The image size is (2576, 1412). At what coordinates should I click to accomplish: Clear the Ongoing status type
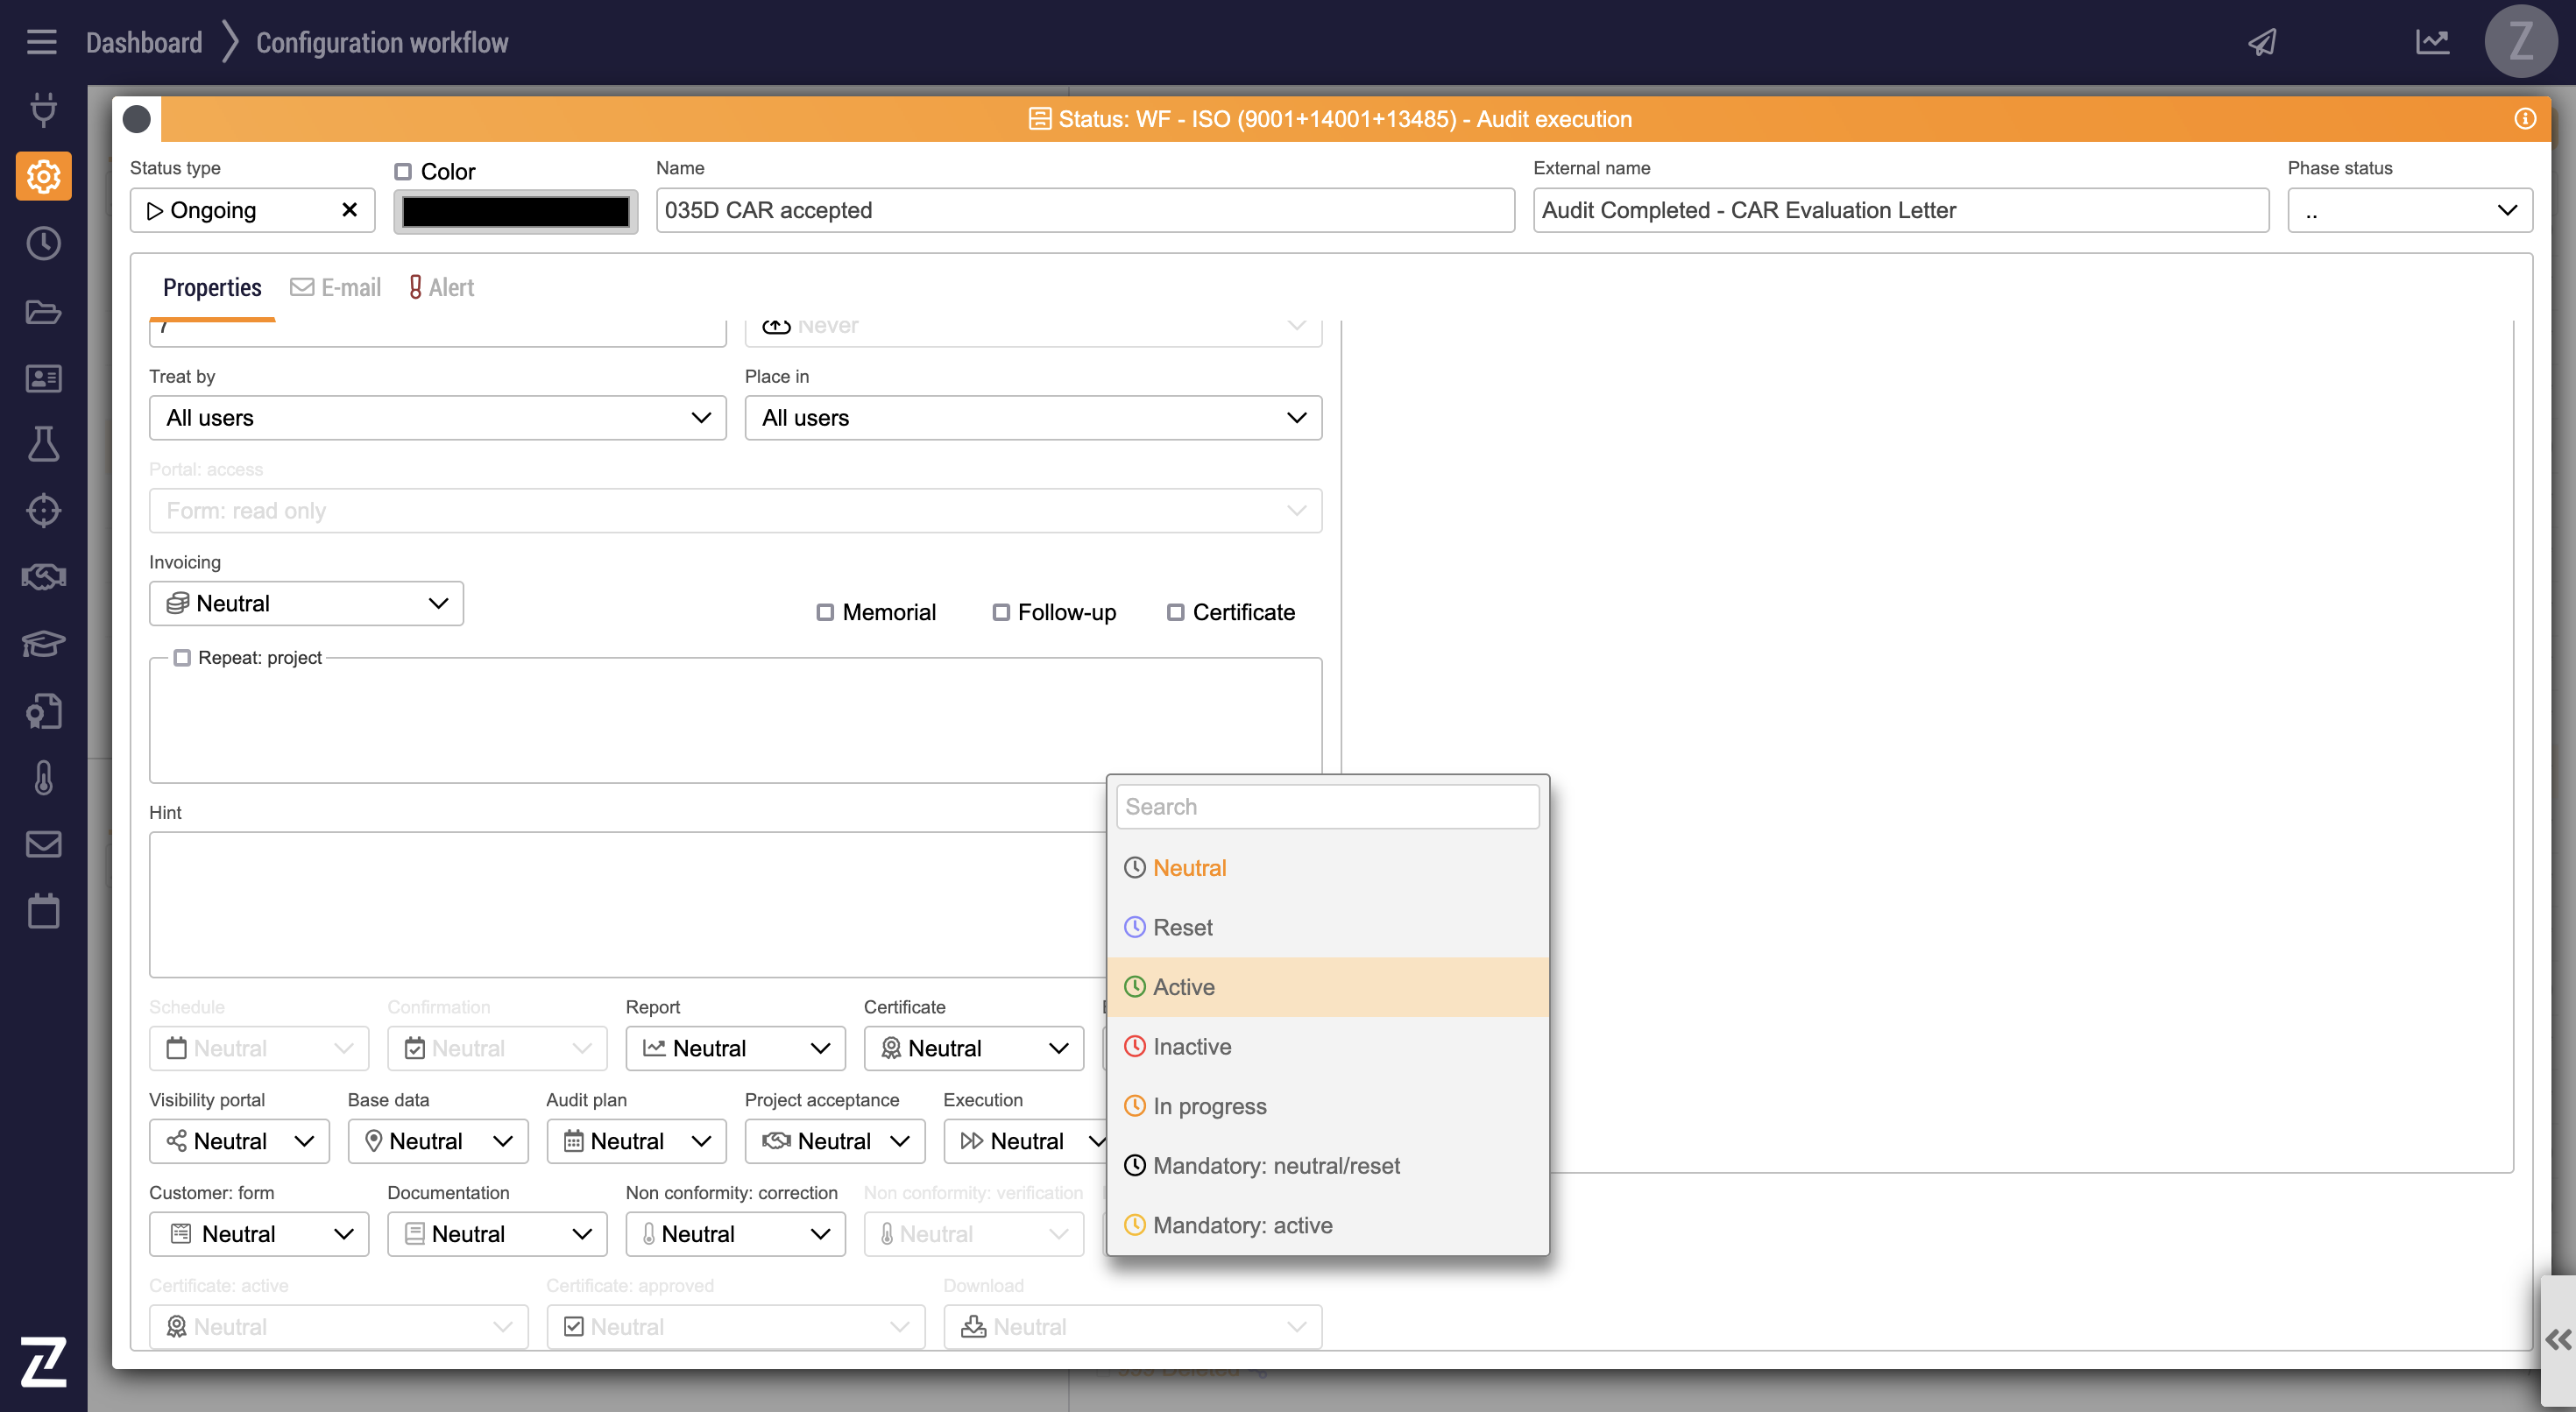[349, 210]
